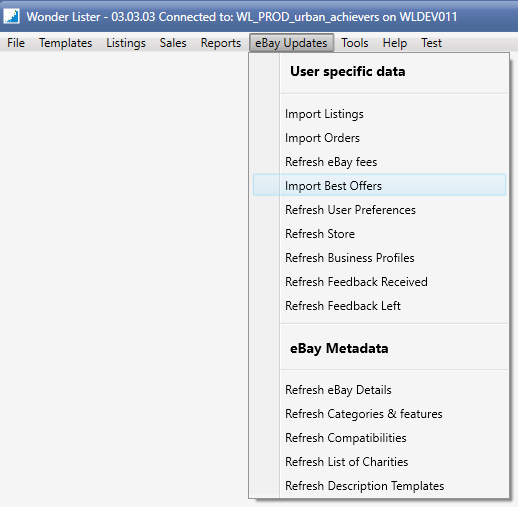Open the Tools menu
Image resolution: width=518 pixels, height=507 pixels.
click(x=355, y=43)
